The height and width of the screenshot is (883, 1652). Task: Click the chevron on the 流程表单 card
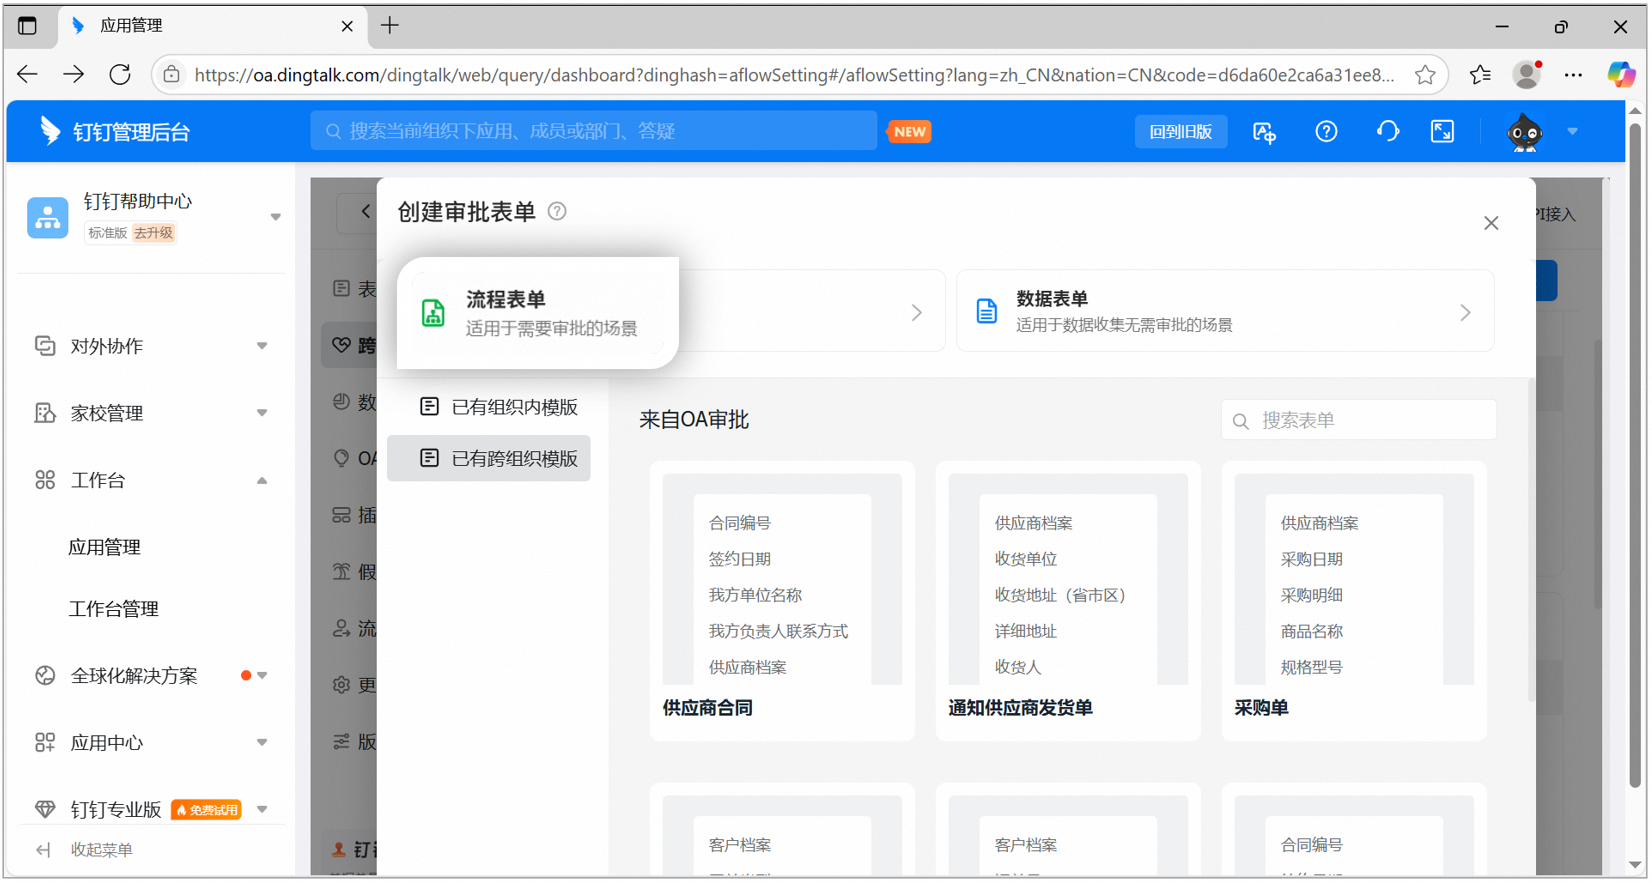(x=917, y=313)
